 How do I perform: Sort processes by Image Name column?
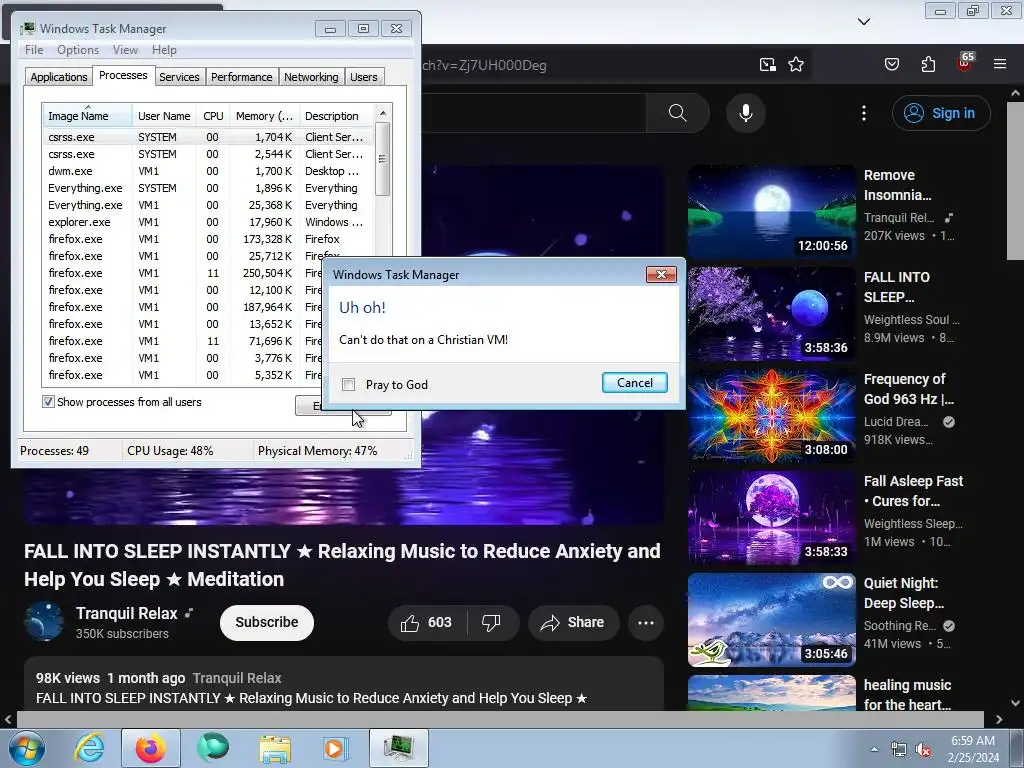88,116
